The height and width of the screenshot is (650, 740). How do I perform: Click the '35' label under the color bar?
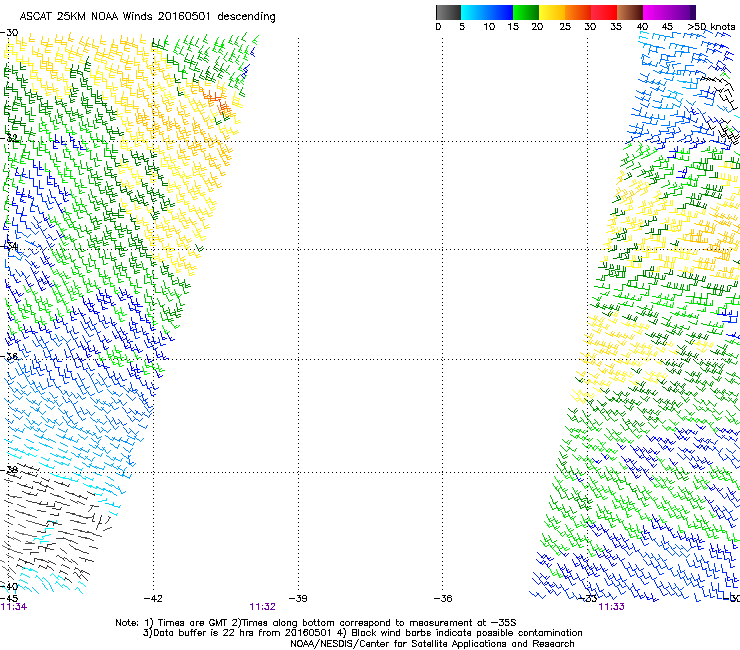pos(616,27)
